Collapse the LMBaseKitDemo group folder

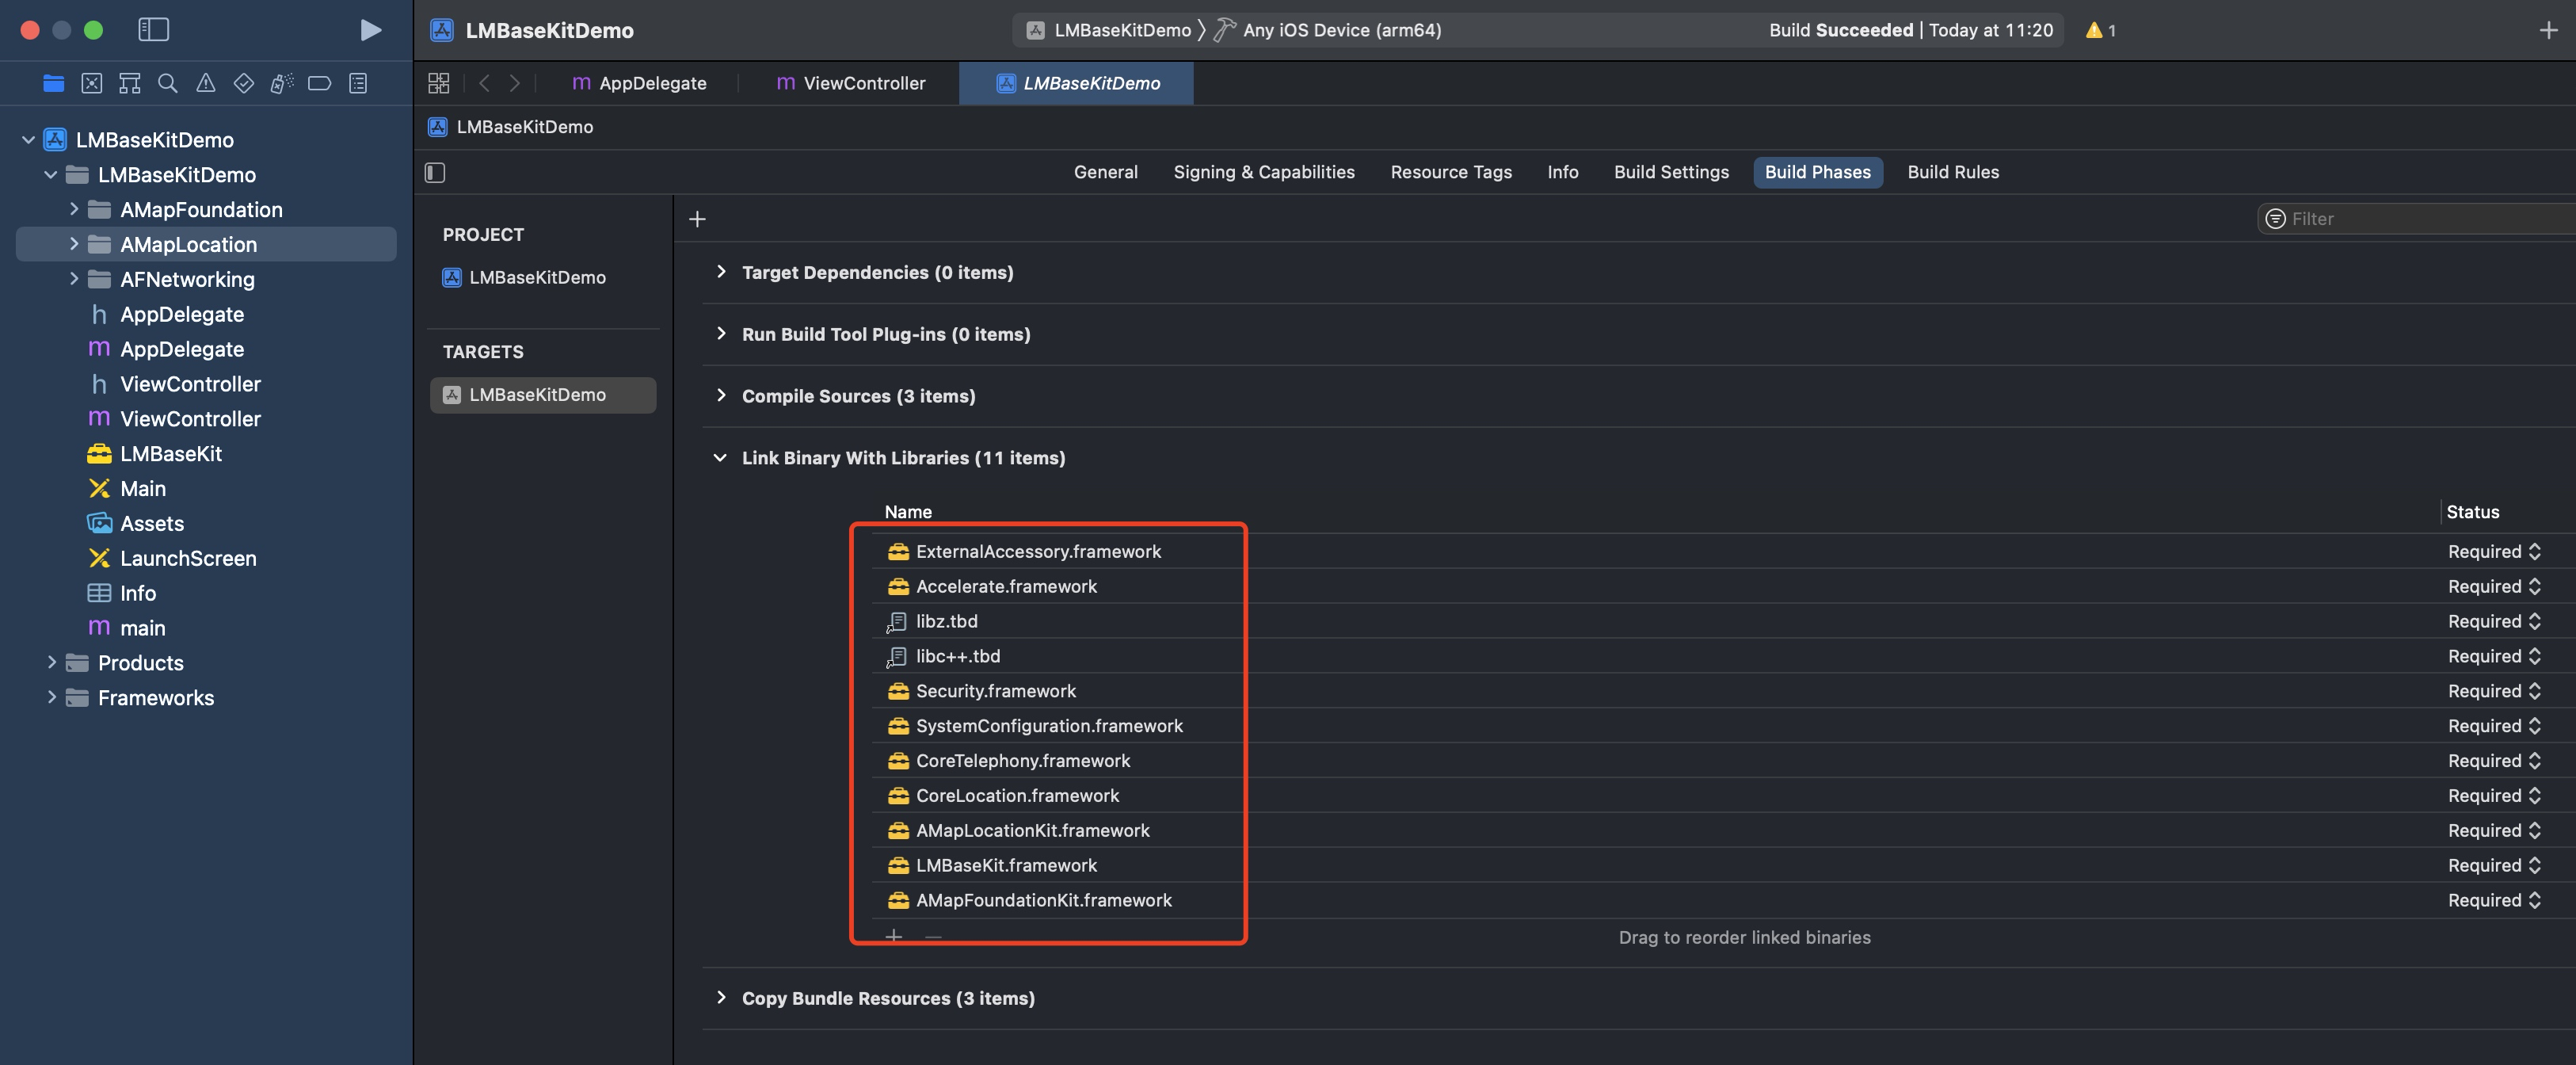tap(50, 175)
